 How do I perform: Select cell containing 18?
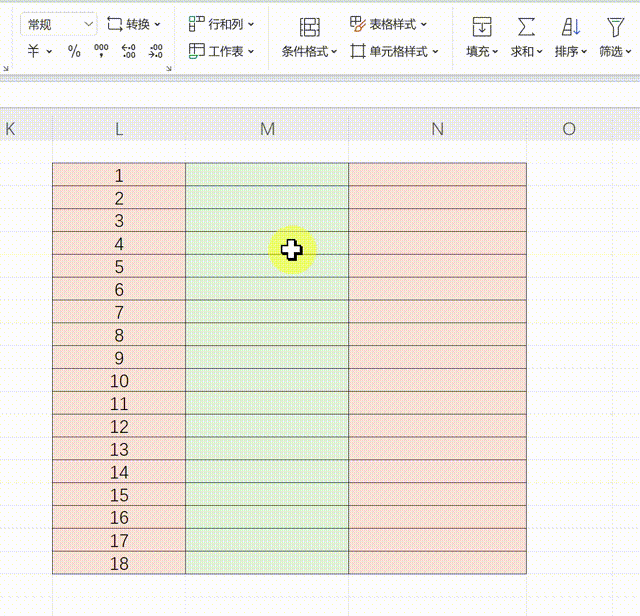point(119,563)
